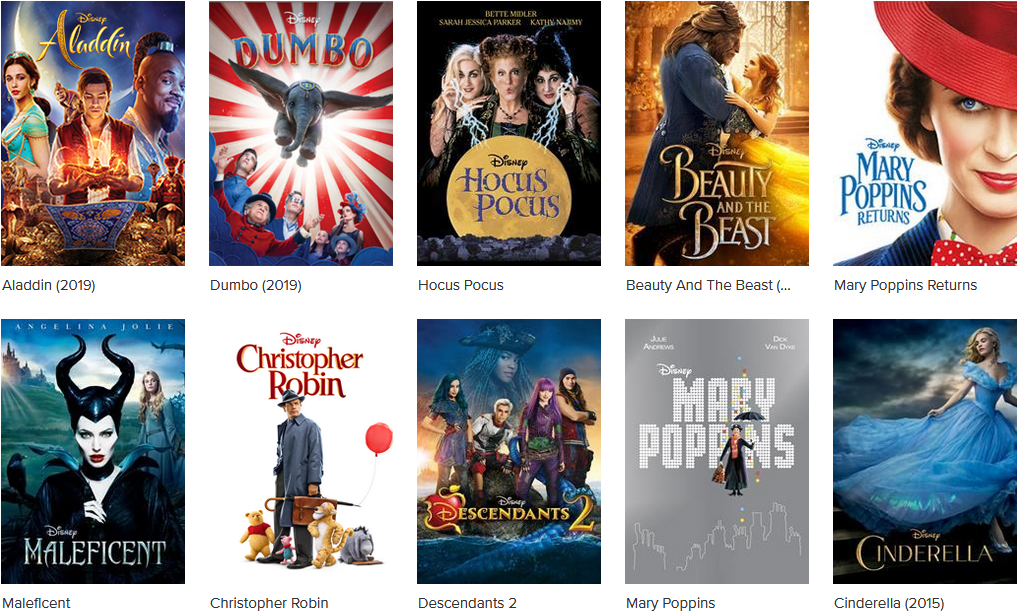Screen dimensions: 1018x615
Task: Select the classic Mary Poppins poster
Action: pos(717,451)
